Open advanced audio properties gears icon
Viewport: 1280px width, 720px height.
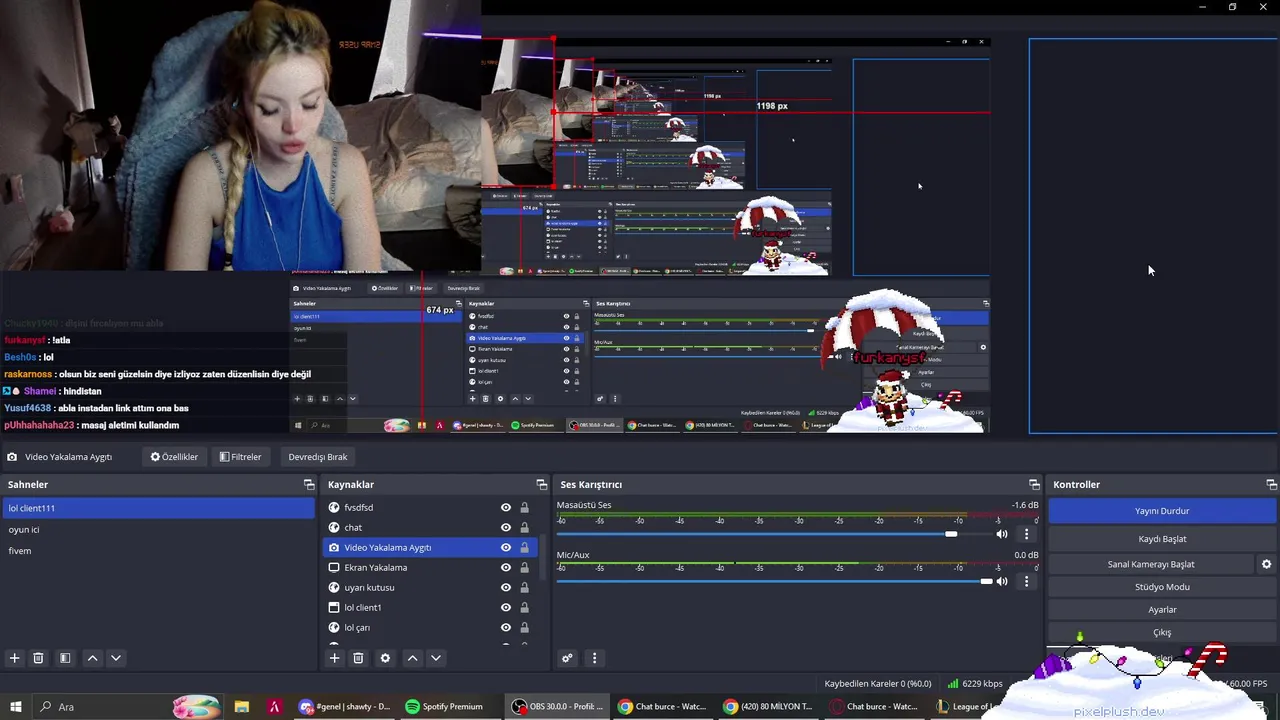(x=567, y=658)
